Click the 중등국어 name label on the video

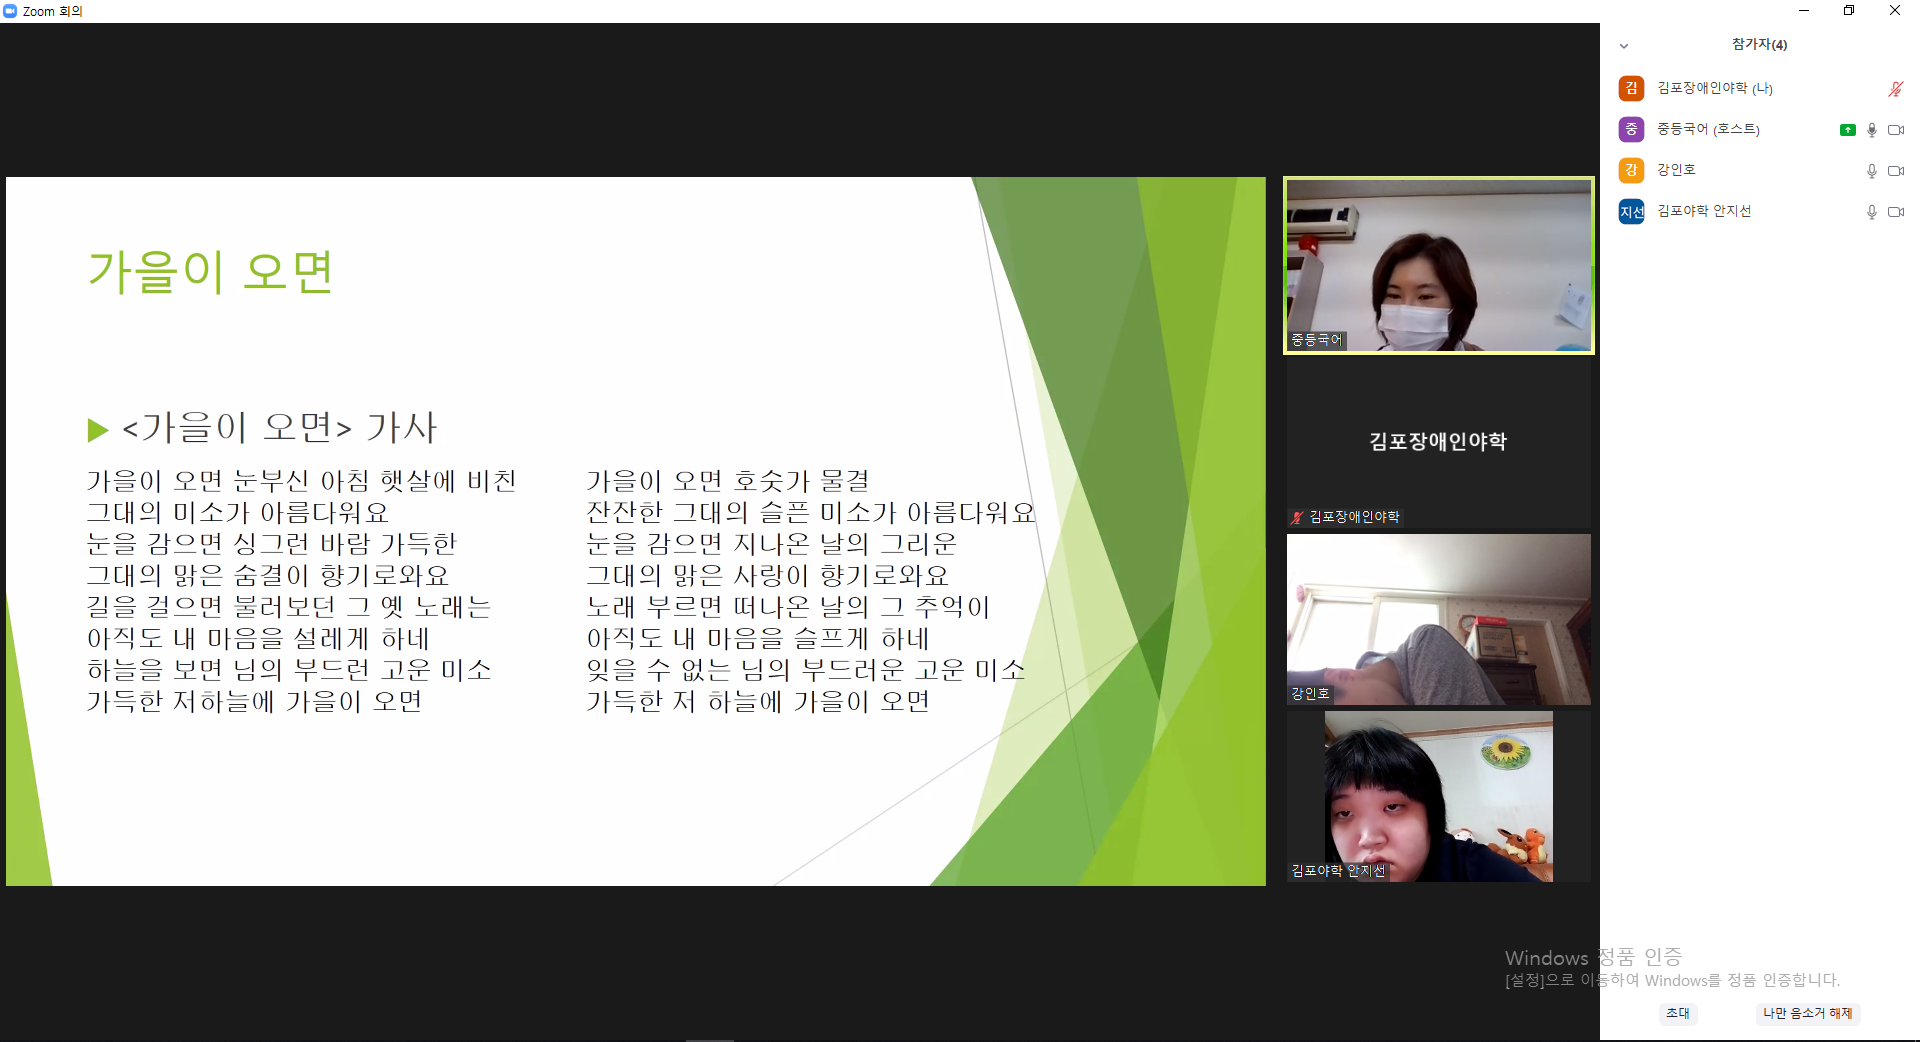[x=1316, y=340]
